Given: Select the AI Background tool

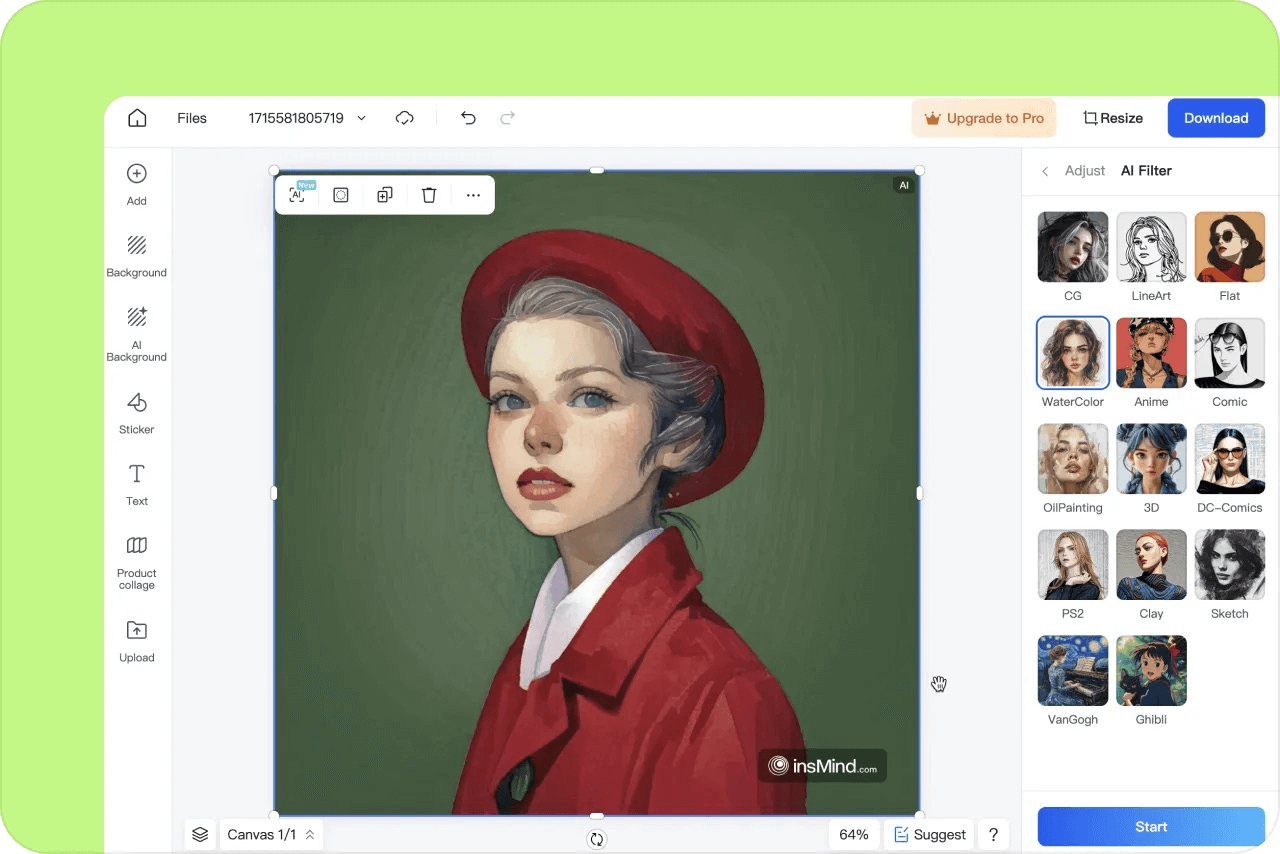Looking at the screenshot, I should 137,334.
